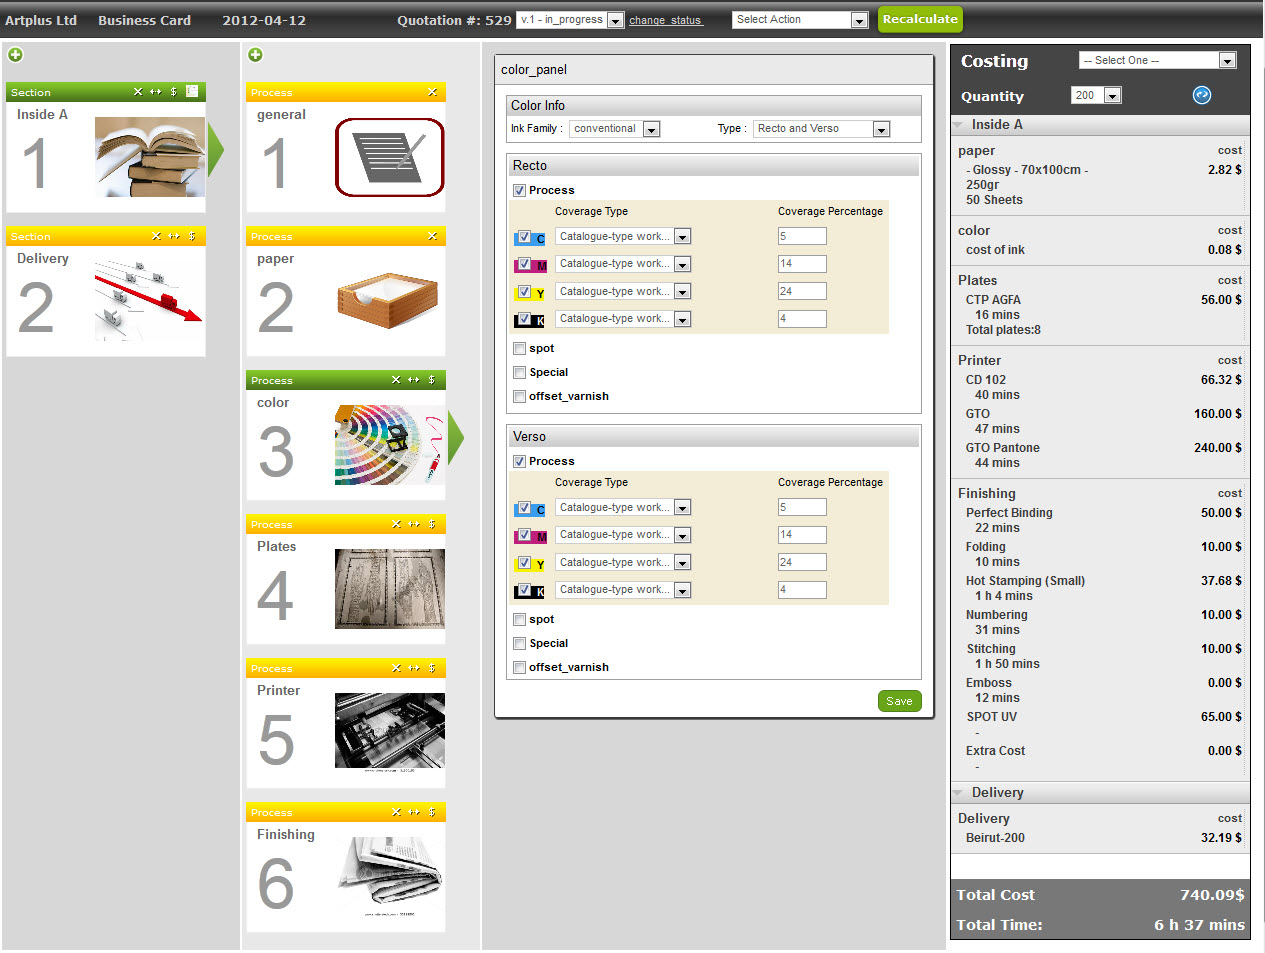
Task: Click Recto Black coverage percentage field
Action: point(802,319)
